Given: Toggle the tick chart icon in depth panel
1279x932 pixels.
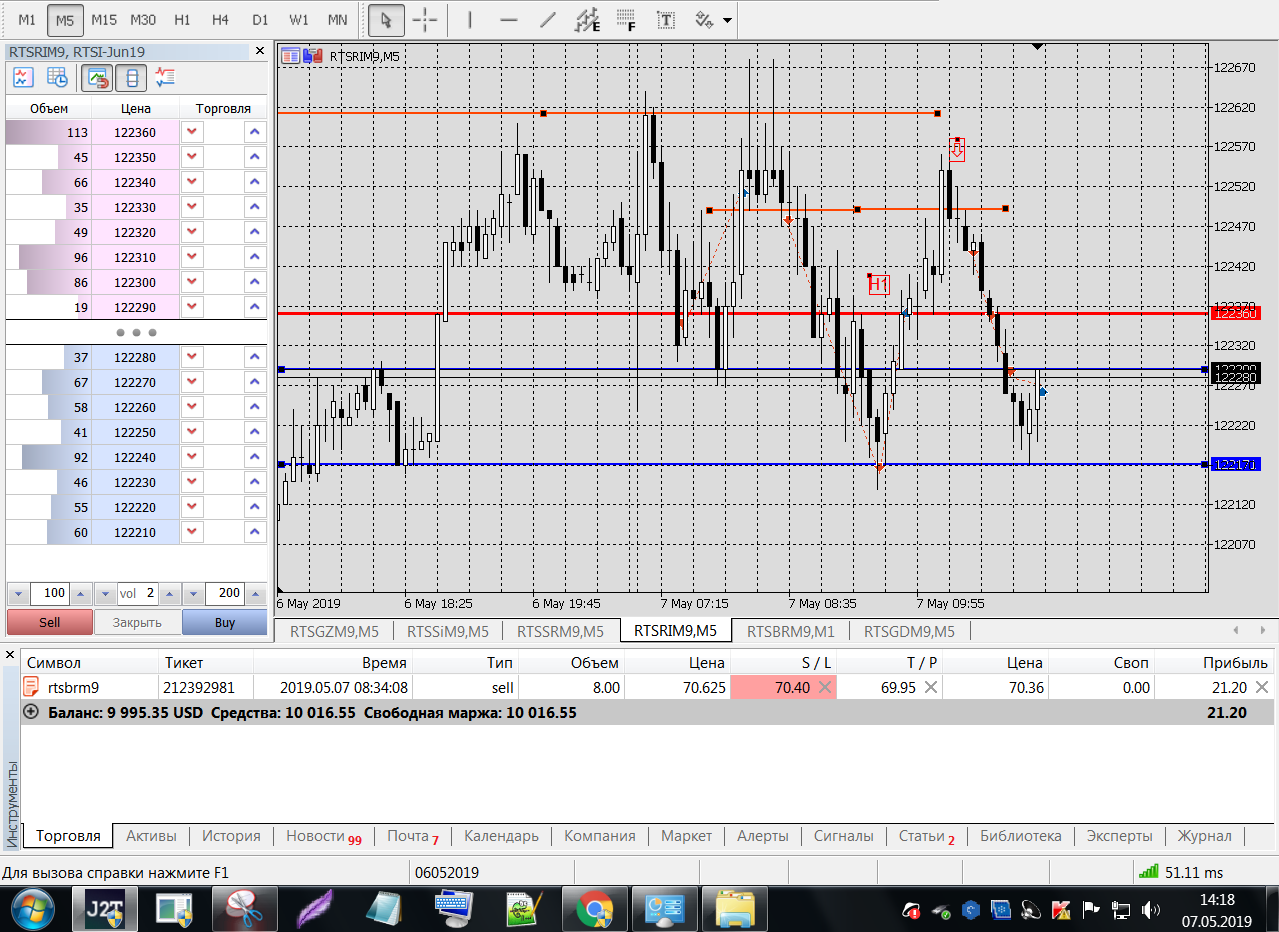Looking at the screenshot, I should 23,77.
